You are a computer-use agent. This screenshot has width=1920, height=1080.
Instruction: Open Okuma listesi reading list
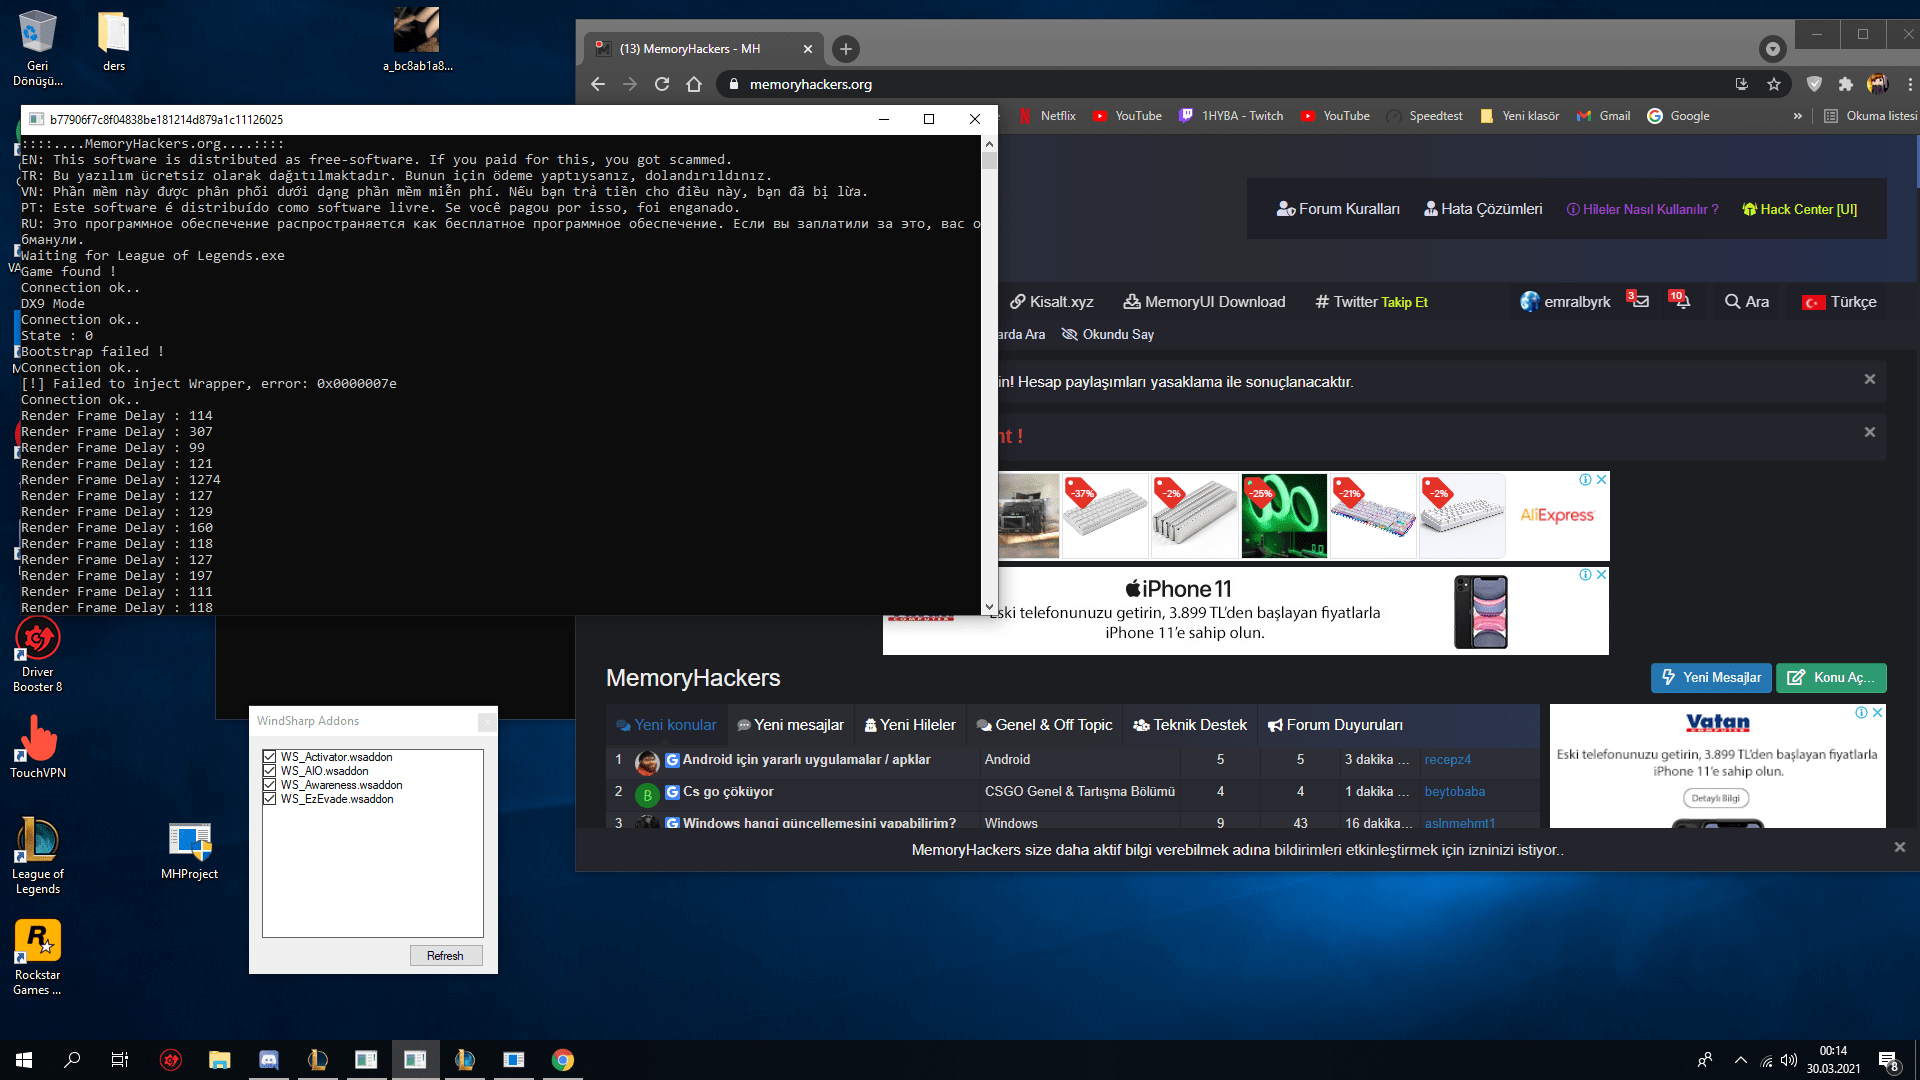(1871, 116)
